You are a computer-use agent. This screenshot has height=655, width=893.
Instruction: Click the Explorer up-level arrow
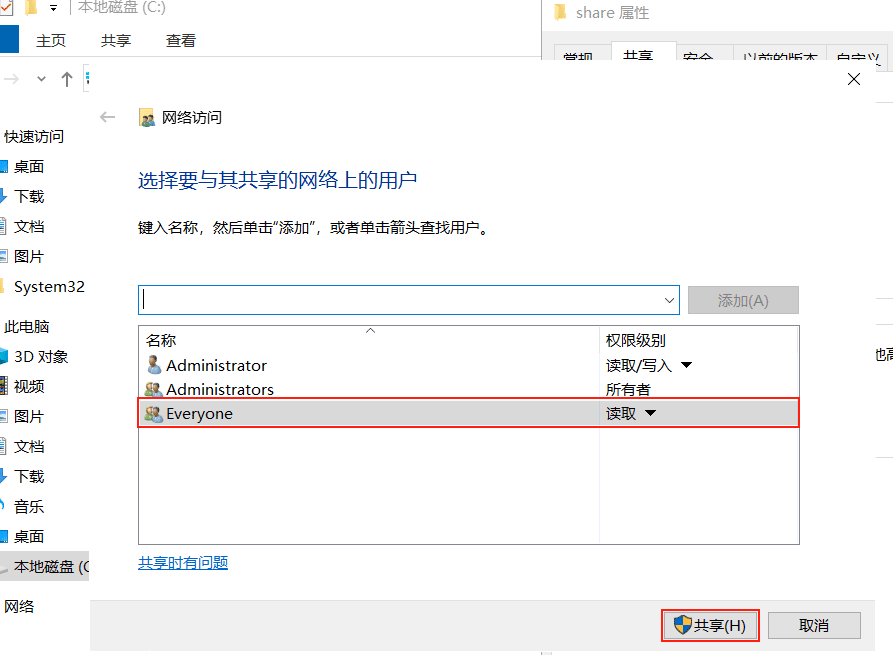point(67,79)
